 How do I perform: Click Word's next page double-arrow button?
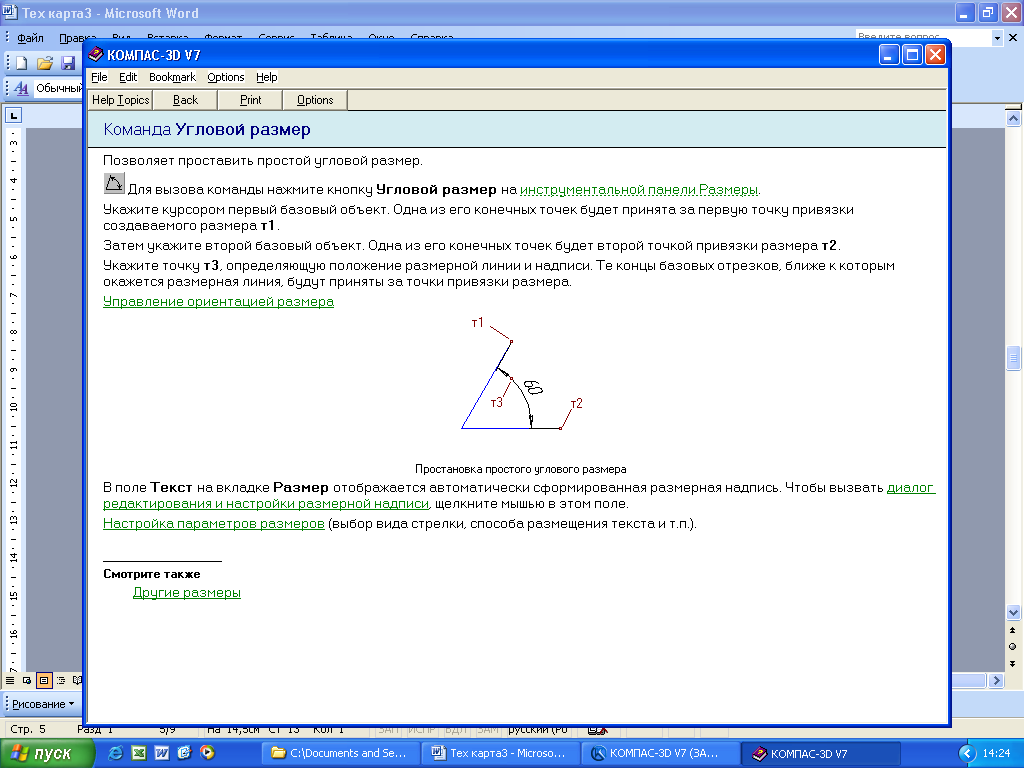click(x=1013, y=664)
